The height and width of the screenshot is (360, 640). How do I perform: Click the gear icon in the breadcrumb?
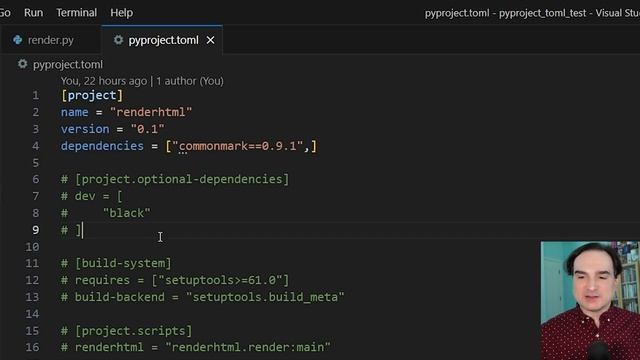[x=22, y=64]
